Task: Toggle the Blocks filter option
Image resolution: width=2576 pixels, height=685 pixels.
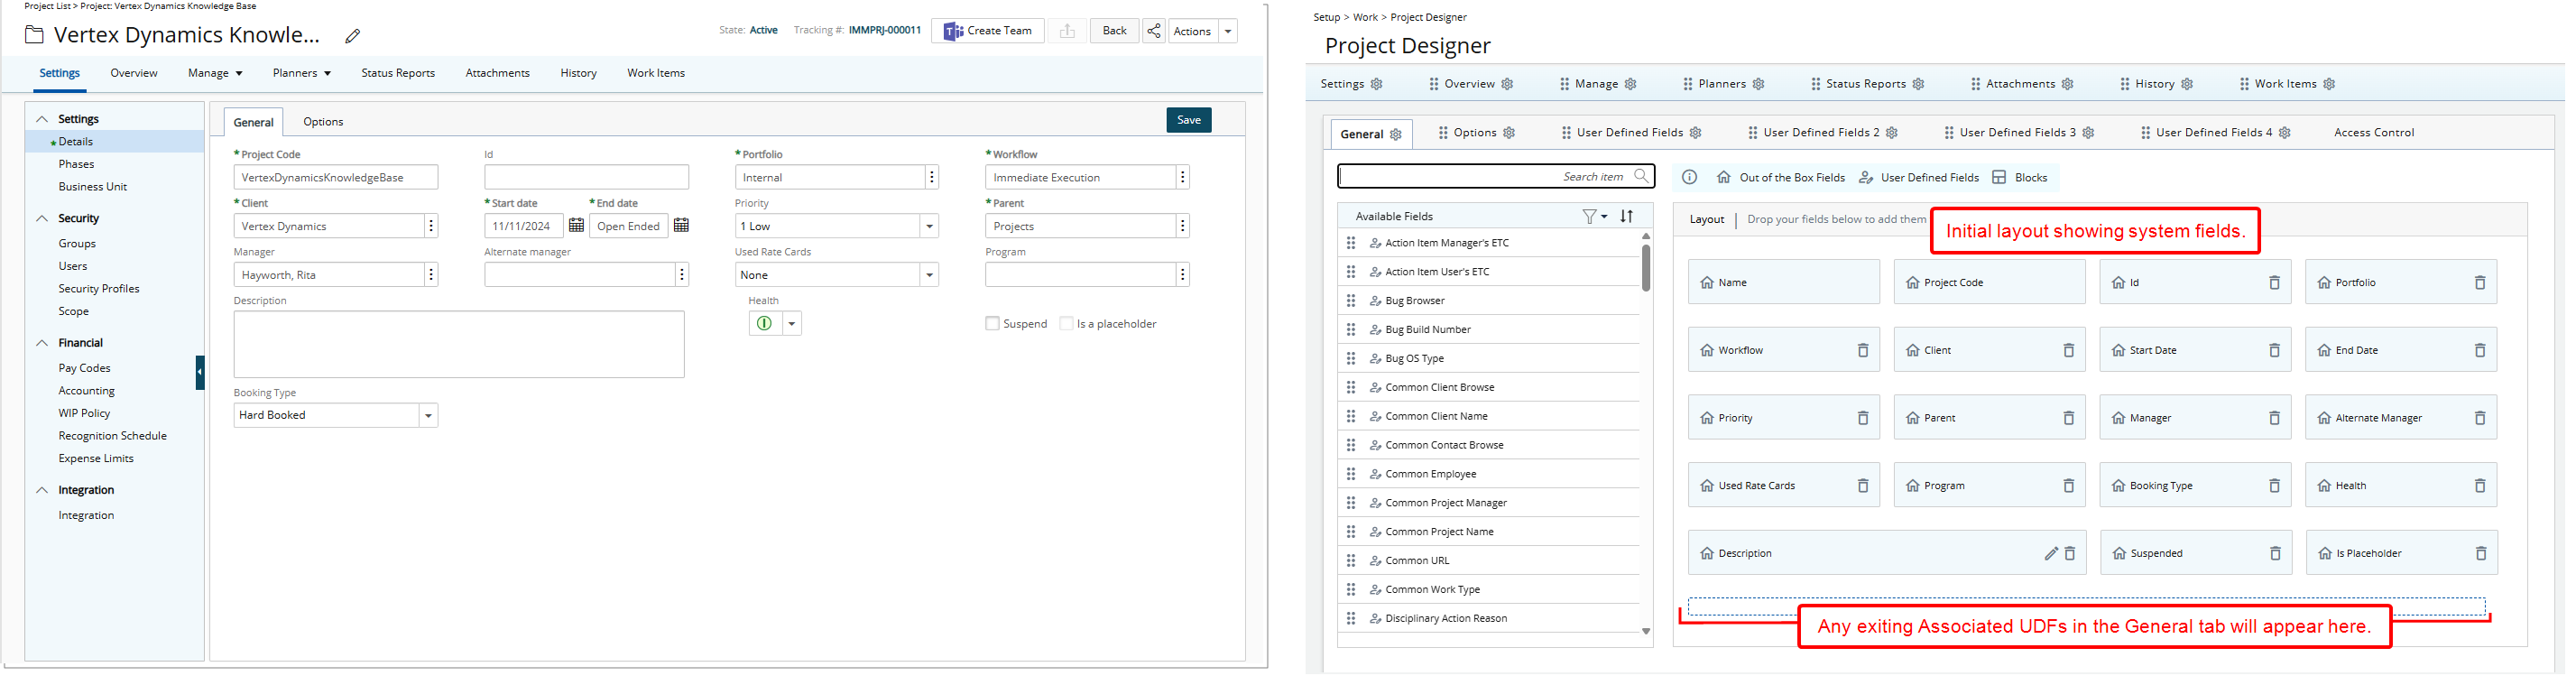Action: pyautogui.click(x=2019, y=177)
